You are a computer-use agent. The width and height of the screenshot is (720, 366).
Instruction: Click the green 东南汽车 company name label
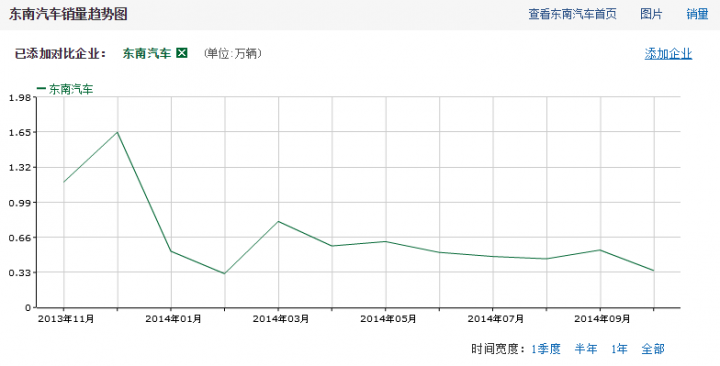click(146, 54)
